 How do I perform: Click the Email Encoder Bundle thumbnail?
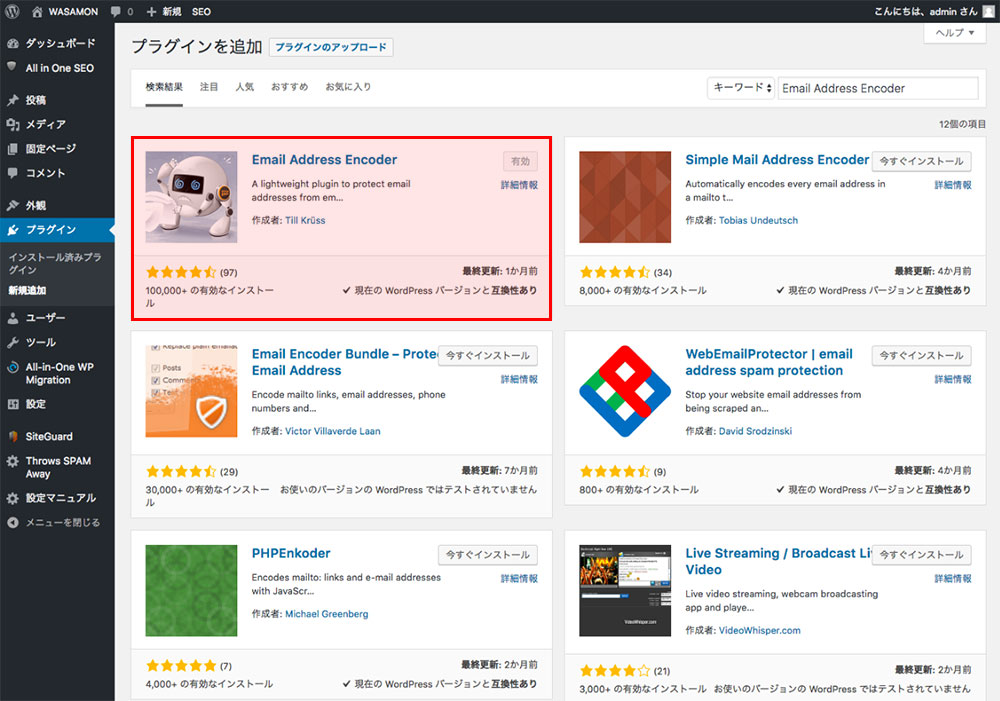click(191, 391)
